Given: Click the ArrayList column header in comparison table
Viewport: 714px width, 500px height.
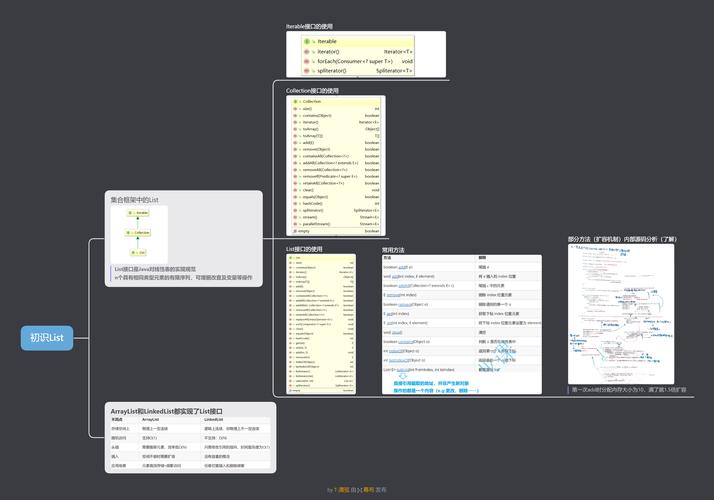Looking at the screenshot, I should tap(152, 420).
